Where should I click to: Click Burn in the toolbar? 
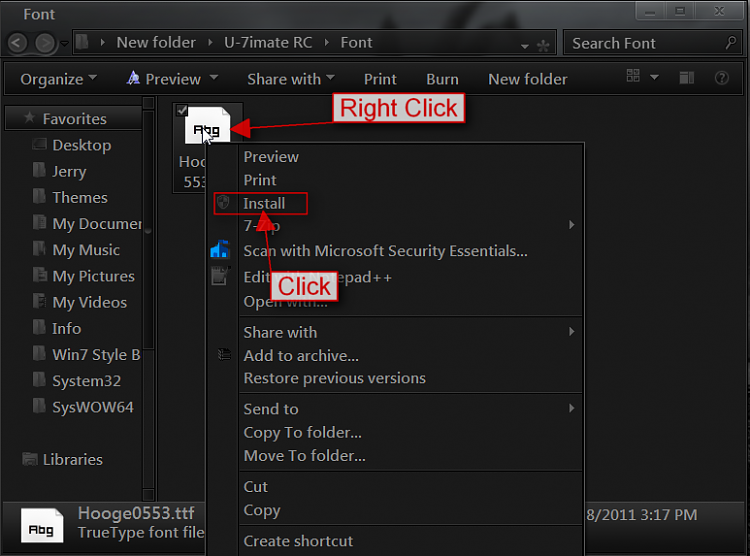(442, 79)
